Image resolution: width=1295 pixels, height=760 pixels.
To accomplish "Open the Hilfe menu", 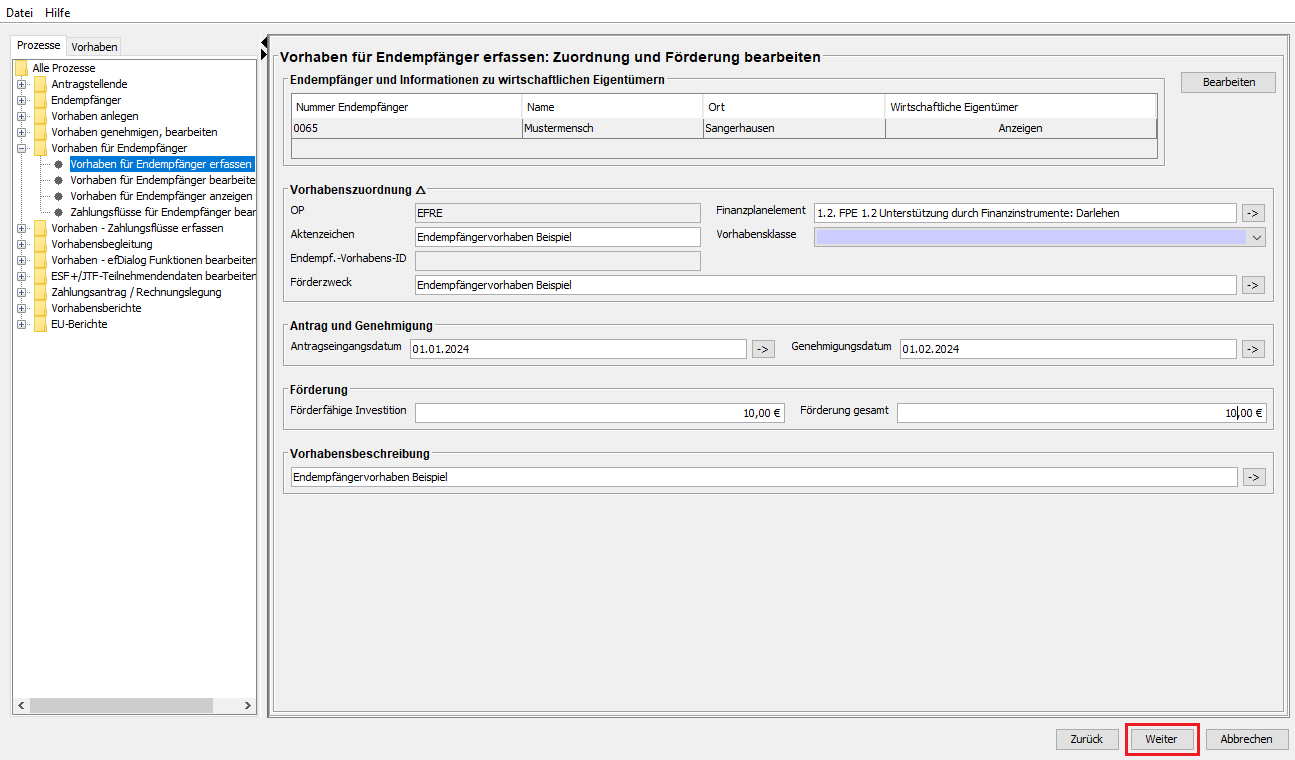I will click(58, 12).
